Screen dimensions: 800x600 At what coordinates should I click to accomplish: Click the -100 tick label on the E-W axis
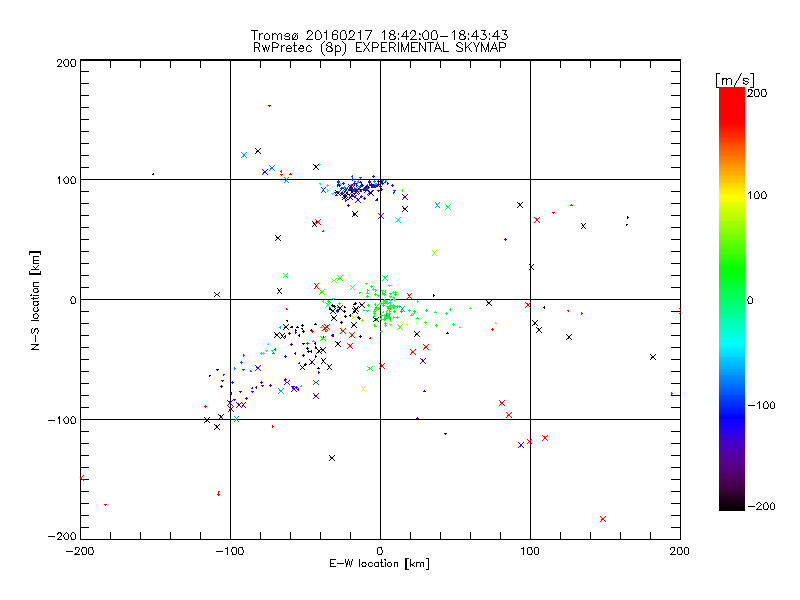[230, 551]
